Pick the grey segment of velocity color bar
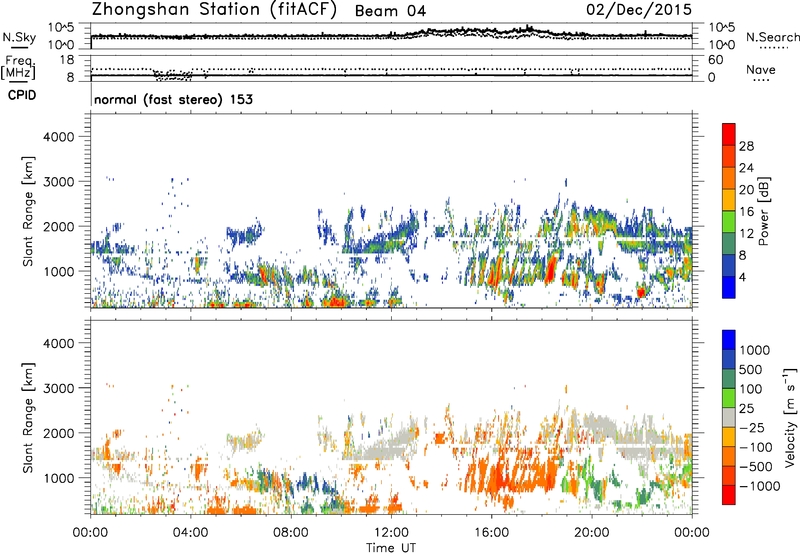The height and width of the screenshot is (554, 800). tap(729, 417)
